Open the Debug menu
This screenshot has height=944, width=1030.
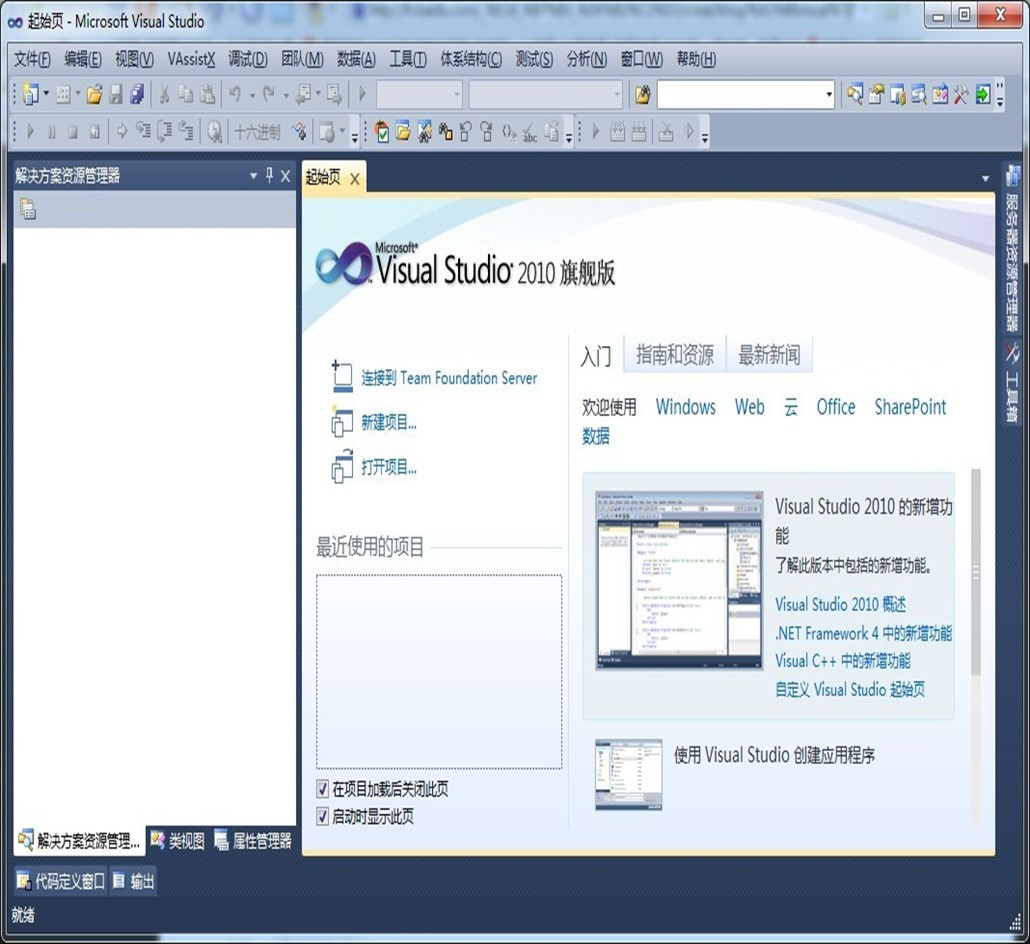248,59
